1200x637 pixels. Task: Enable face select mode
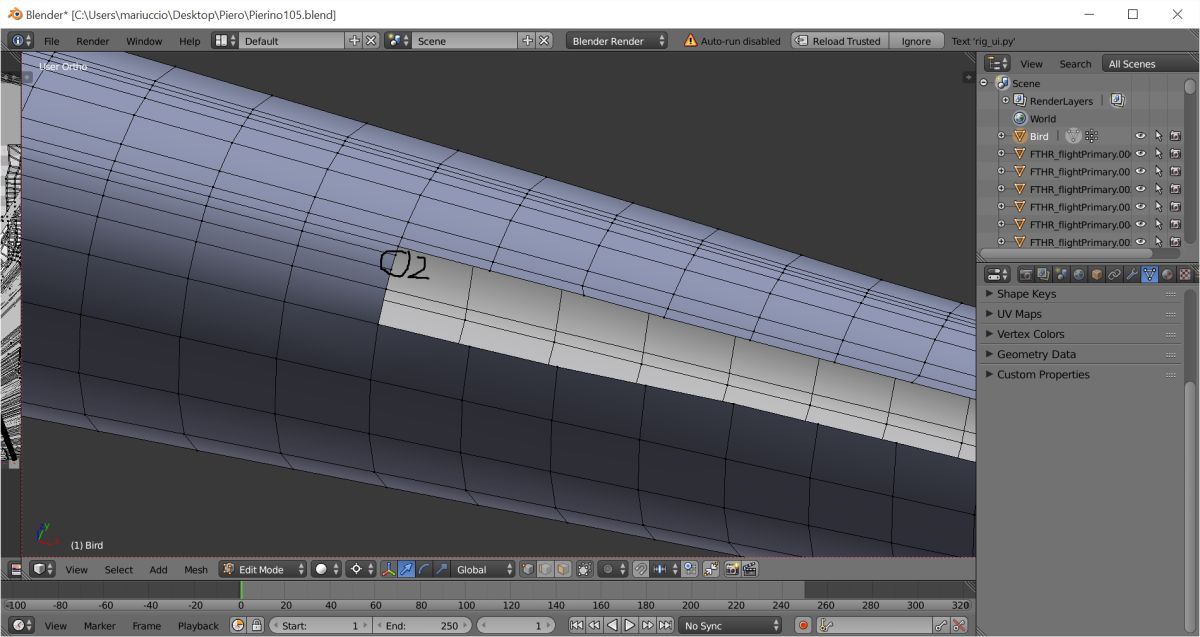(x=563, y=569)
